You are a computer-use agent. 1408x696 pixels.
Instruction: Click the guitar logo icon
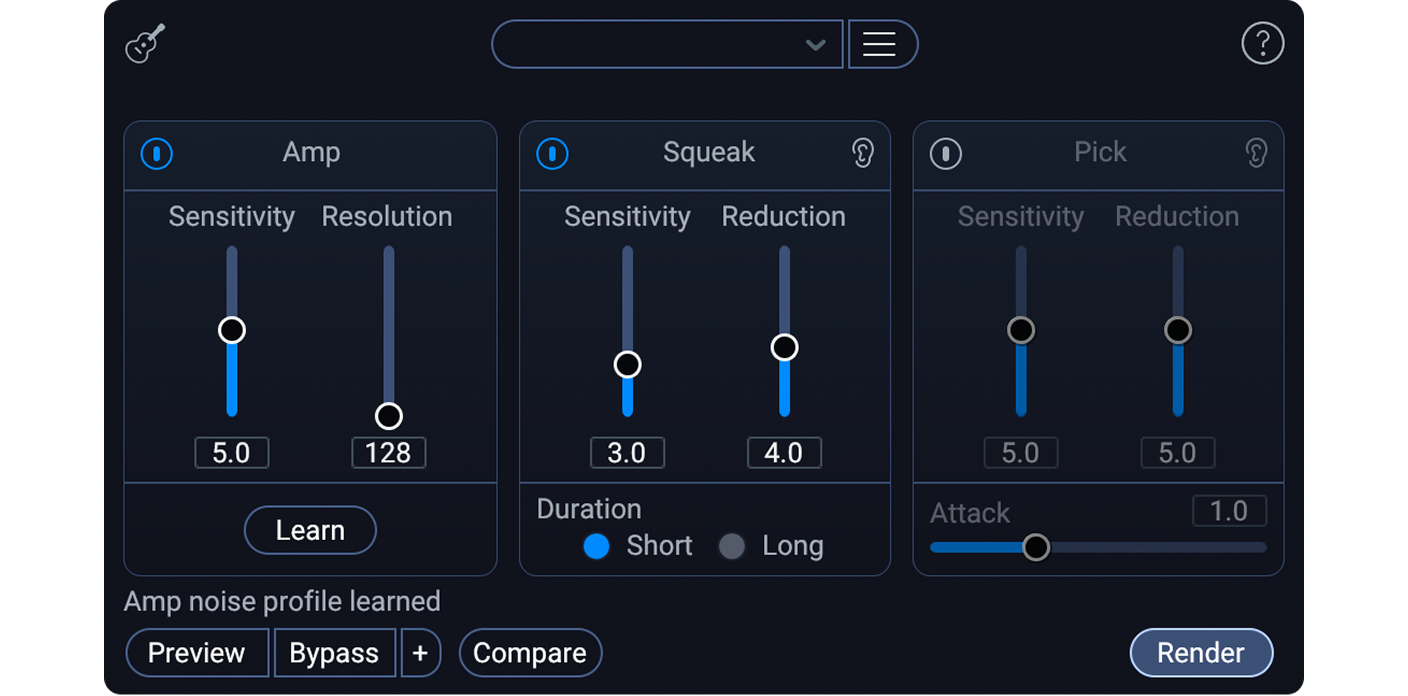tap(143, 43)
